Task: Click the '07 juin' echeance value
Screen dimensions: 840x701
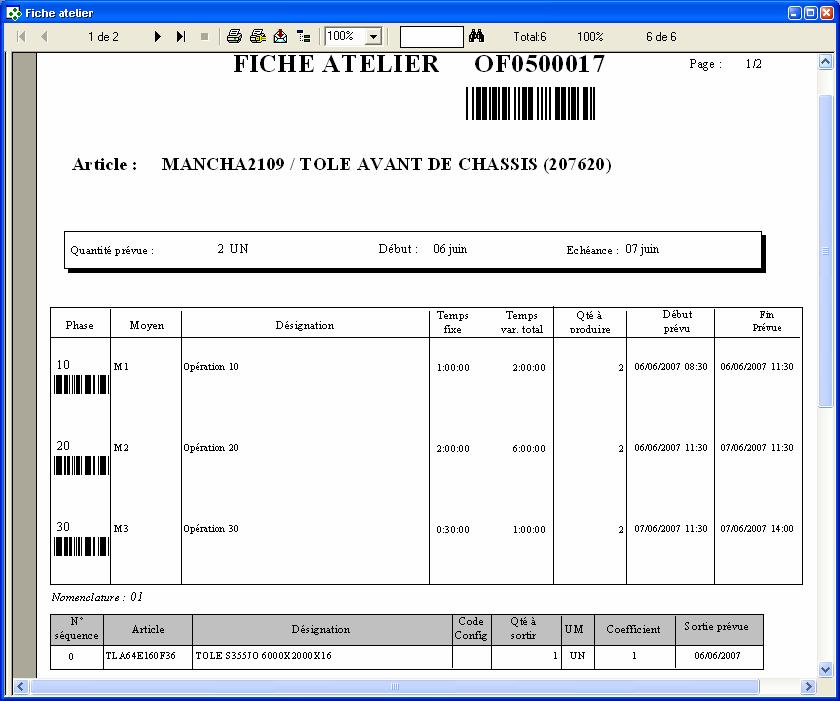Action: tap(642, 249)
